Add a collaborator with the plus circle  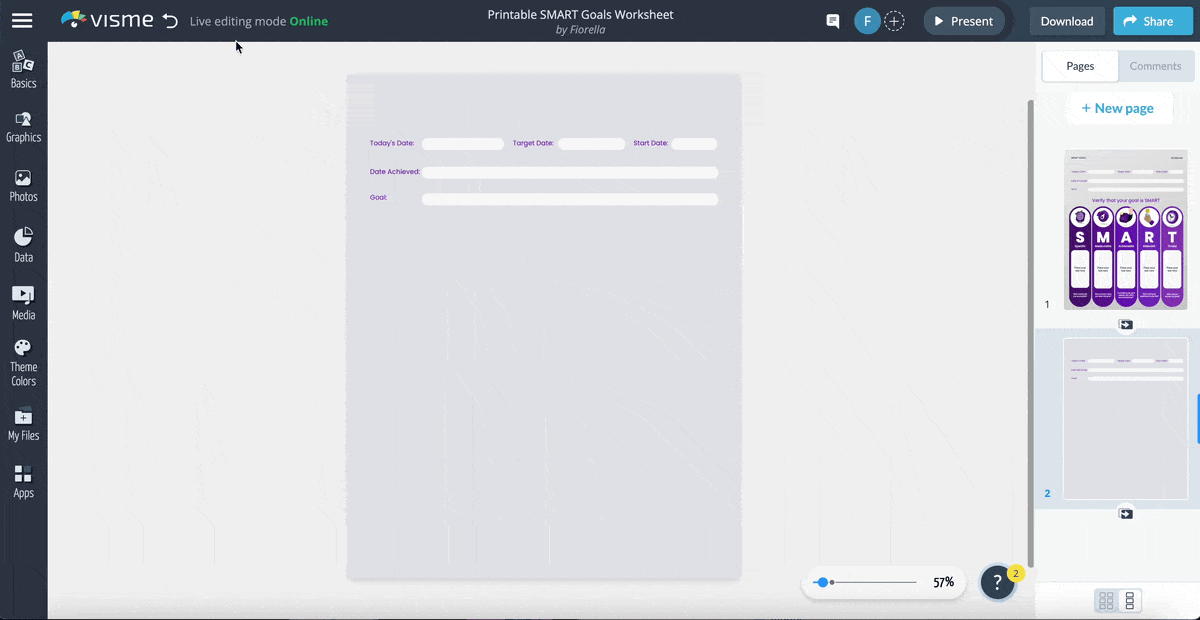[x=895, y=21]
